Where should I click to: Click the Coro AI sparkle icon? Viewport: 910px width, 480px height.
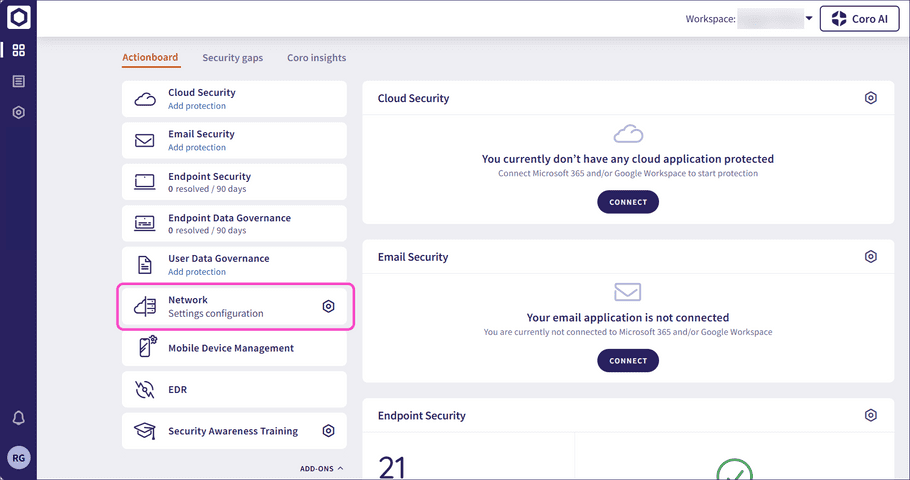click(839, 19)
